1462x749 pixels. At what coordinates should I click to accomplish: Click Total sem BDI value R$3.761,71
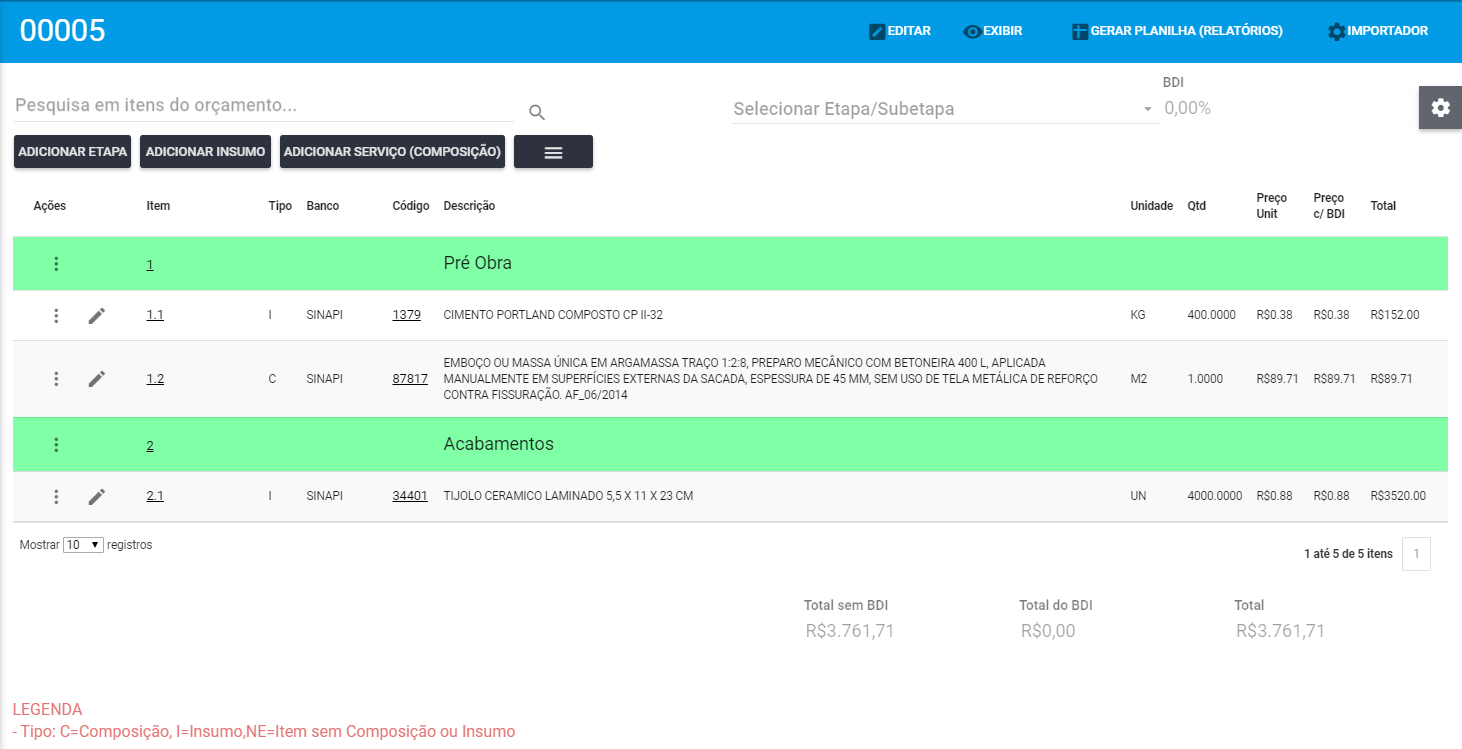tap(850, 631)
